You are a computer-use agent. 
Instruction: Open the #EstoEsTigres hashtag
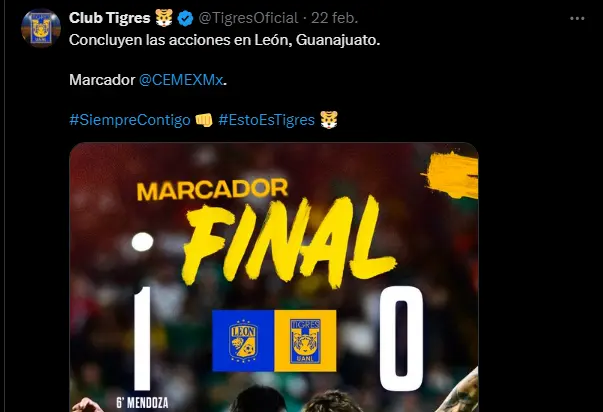point(267,120)
